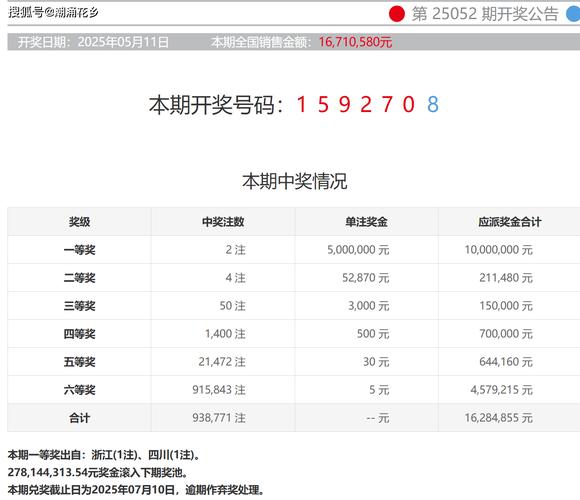This screenshot has width=580, height=500.
Task: Click the section heading 本期中奖情况
Action: coord(295,181)
